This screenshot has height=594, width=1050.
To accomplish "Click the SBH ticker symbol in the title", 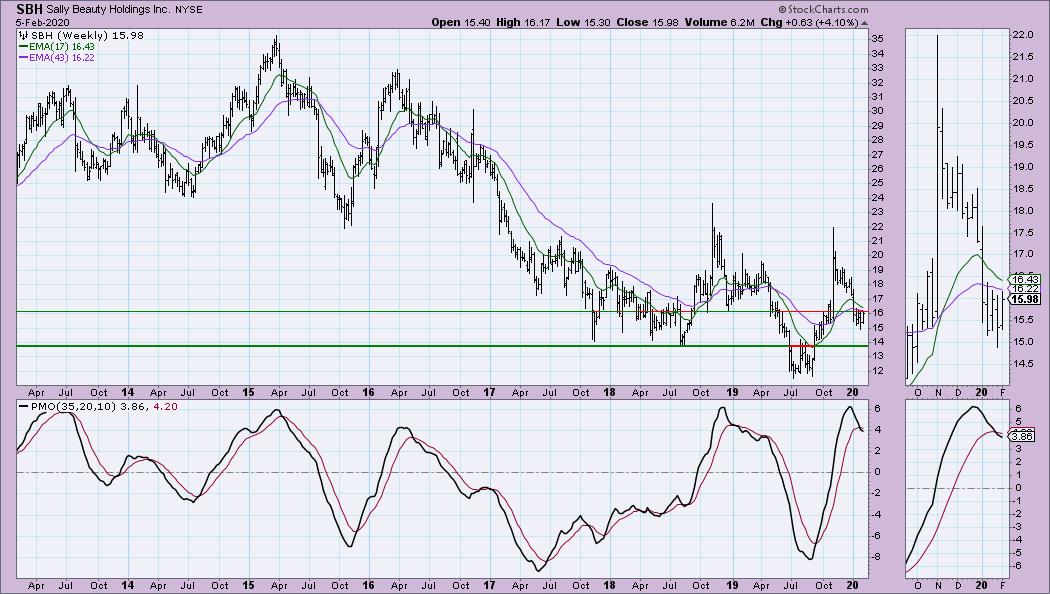I will click(29, 9).
